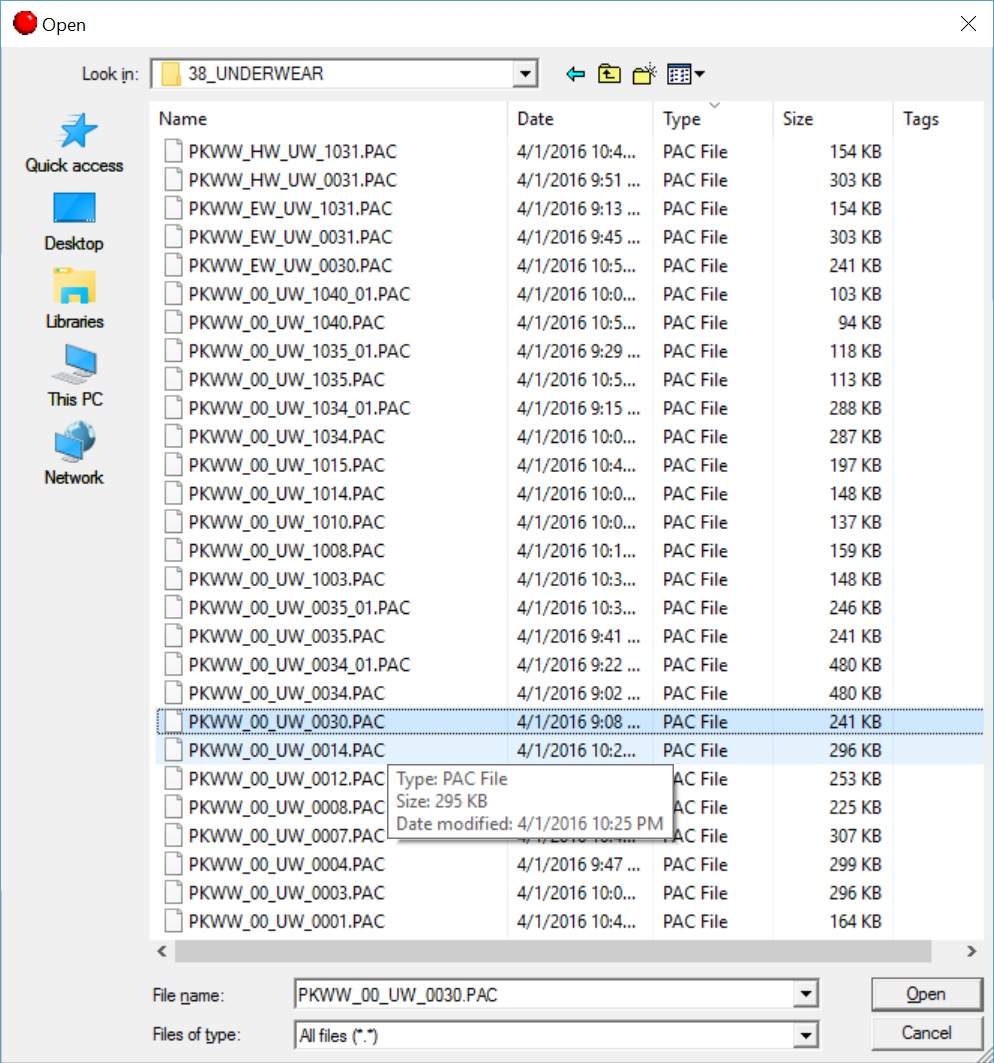Go up one folder level
Image resolution: width=994 pixels, height=1063 pixels.
click(609, 74)
